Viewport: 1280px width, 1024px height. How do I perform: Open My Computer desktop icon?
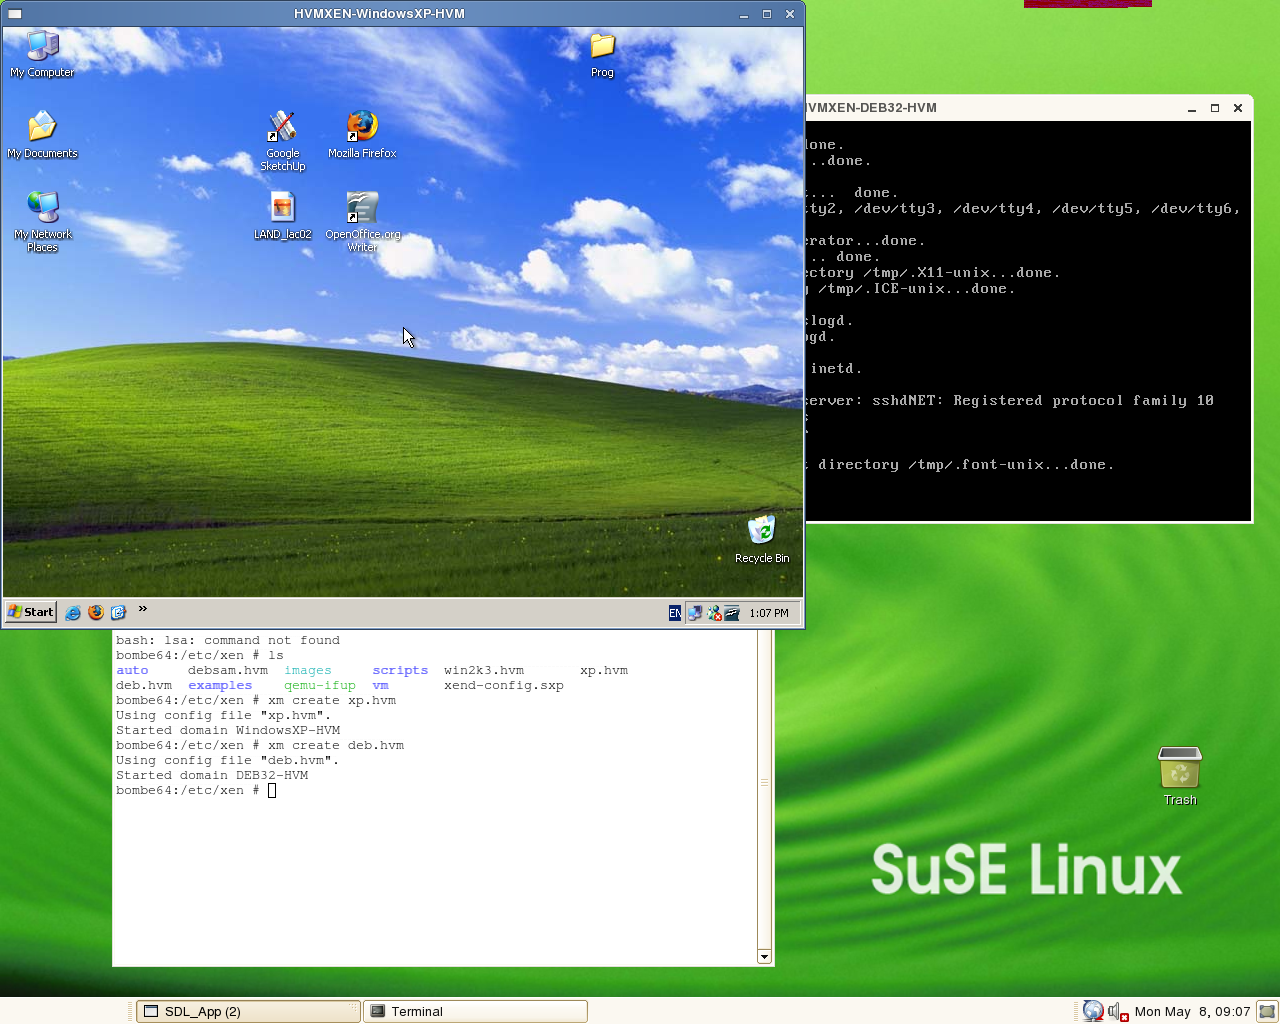(42, 47)
